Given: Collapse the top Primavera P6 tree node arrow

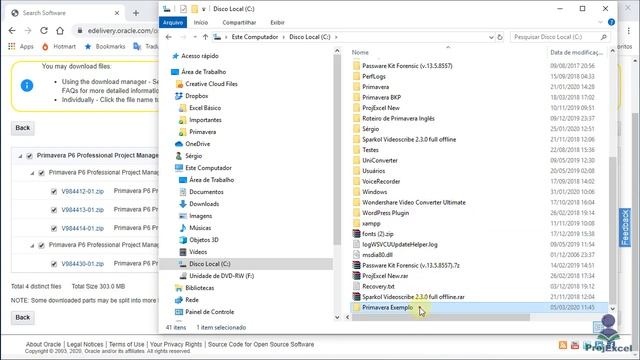Looking at the screenshot, I should click(20, 156).
